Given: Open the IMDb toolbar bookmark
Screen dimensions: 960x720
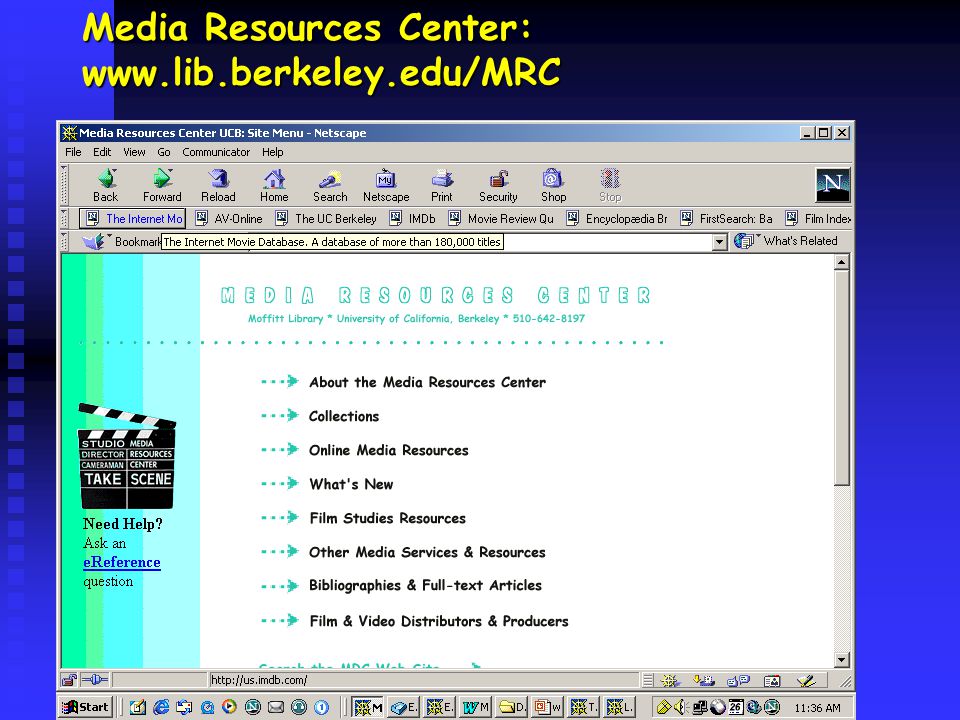Looking at the screenshot, I should tap(413, 219).
